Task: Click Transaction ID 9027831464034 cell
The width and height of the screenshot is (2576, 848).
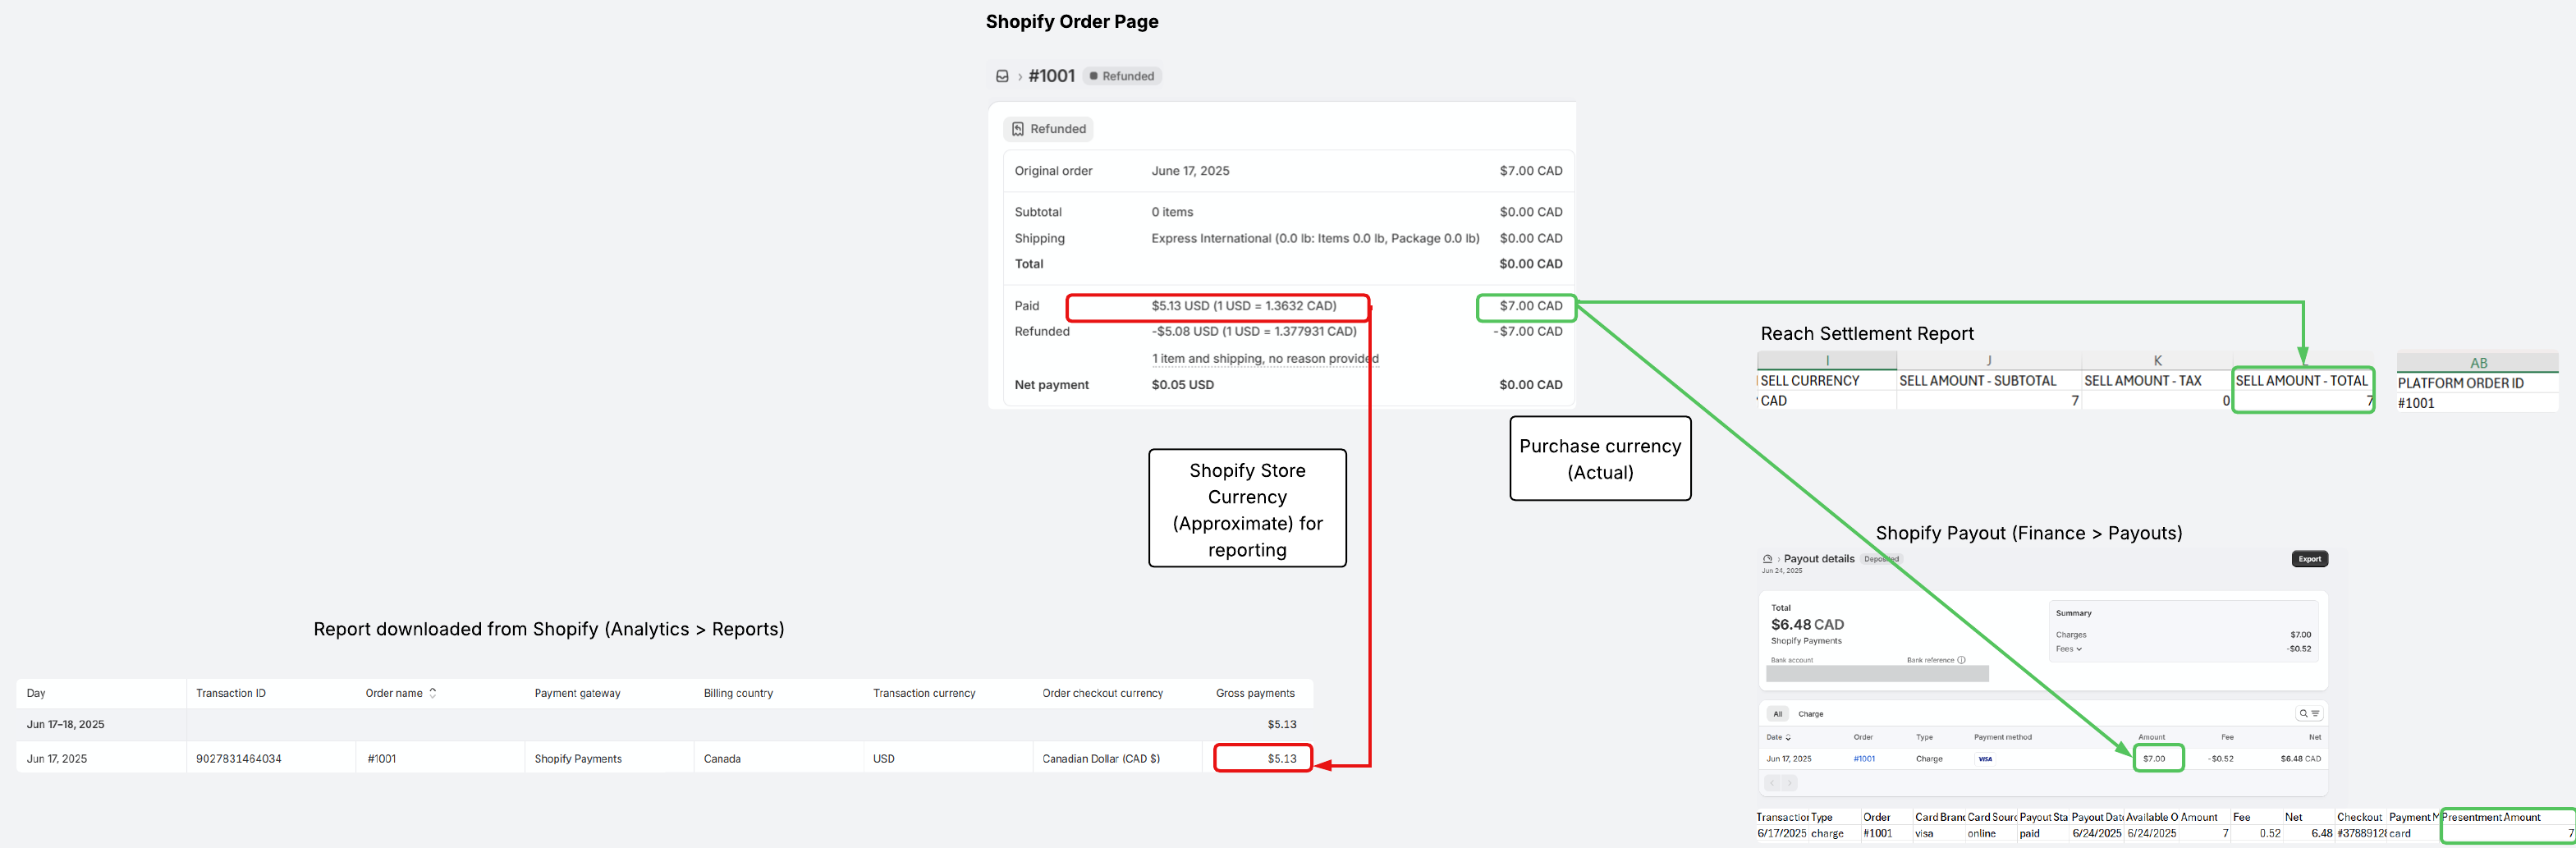Action: coord(239,759)
